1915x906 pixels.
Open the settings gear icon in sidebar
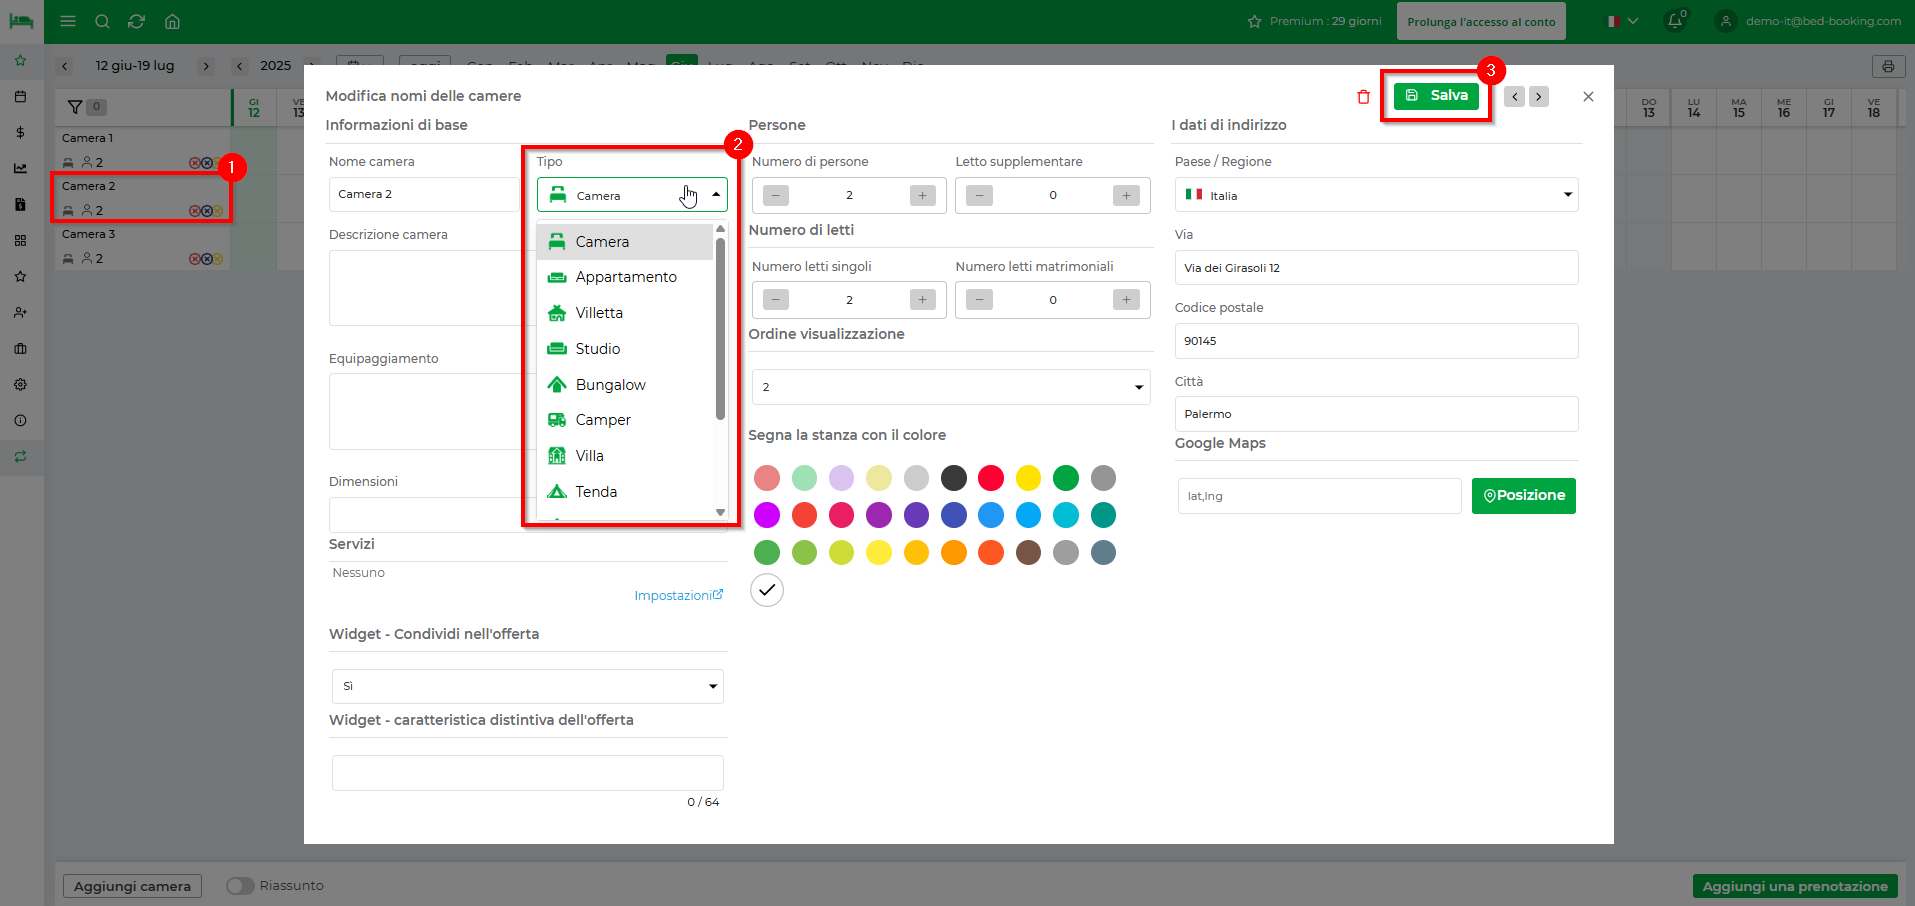coord(20,385)
